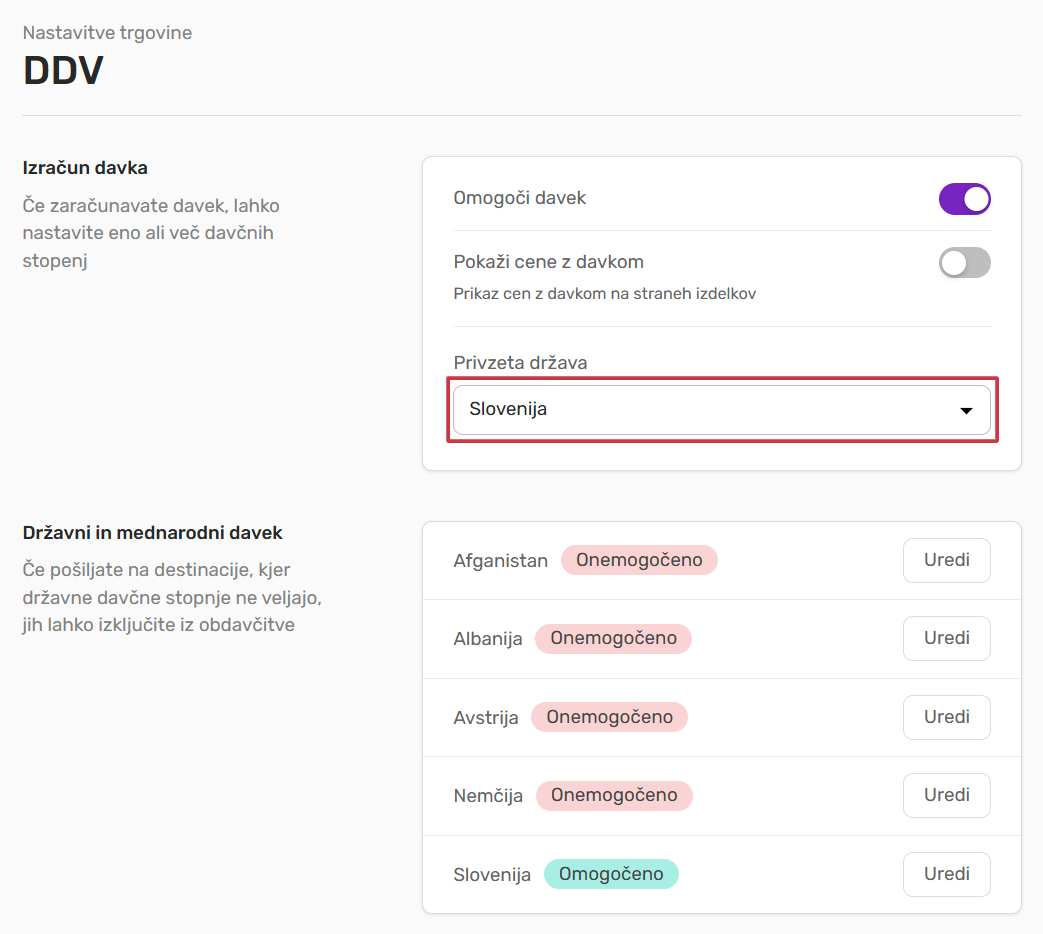Disable the Omogoči davek toggle
Image resolution: width=1043 pixels, height=934 pixels.
click(x=964, y=199)
